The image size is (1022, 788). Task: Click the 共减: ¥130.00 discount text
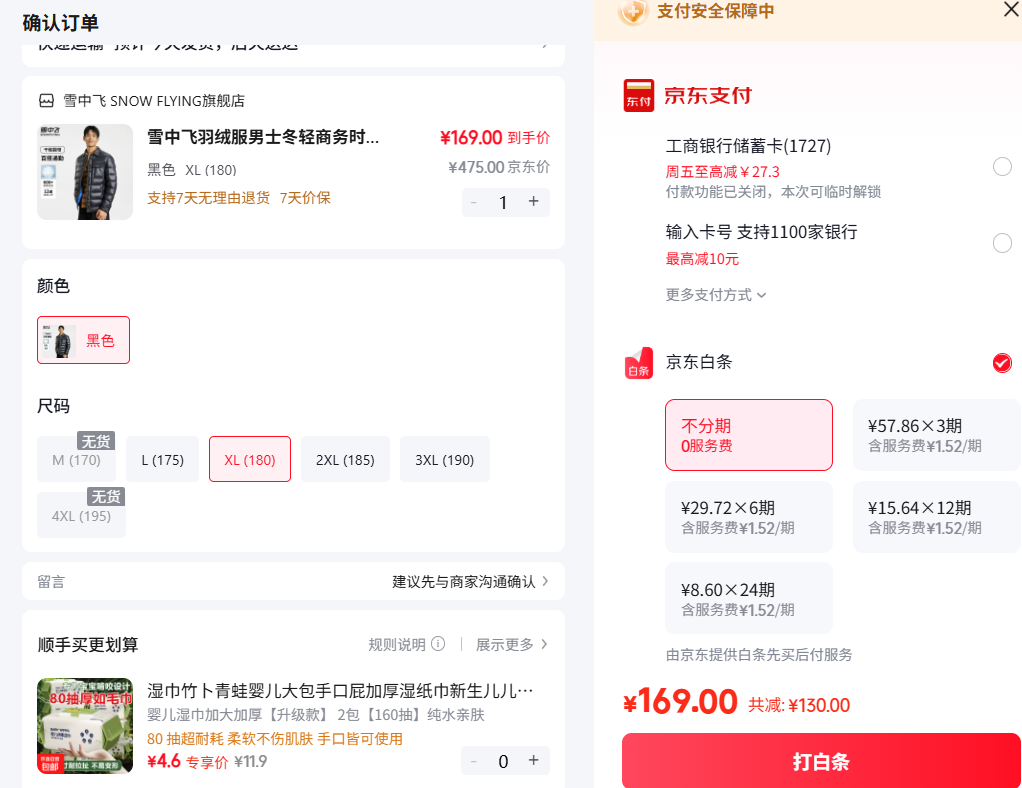click(799, 705)
